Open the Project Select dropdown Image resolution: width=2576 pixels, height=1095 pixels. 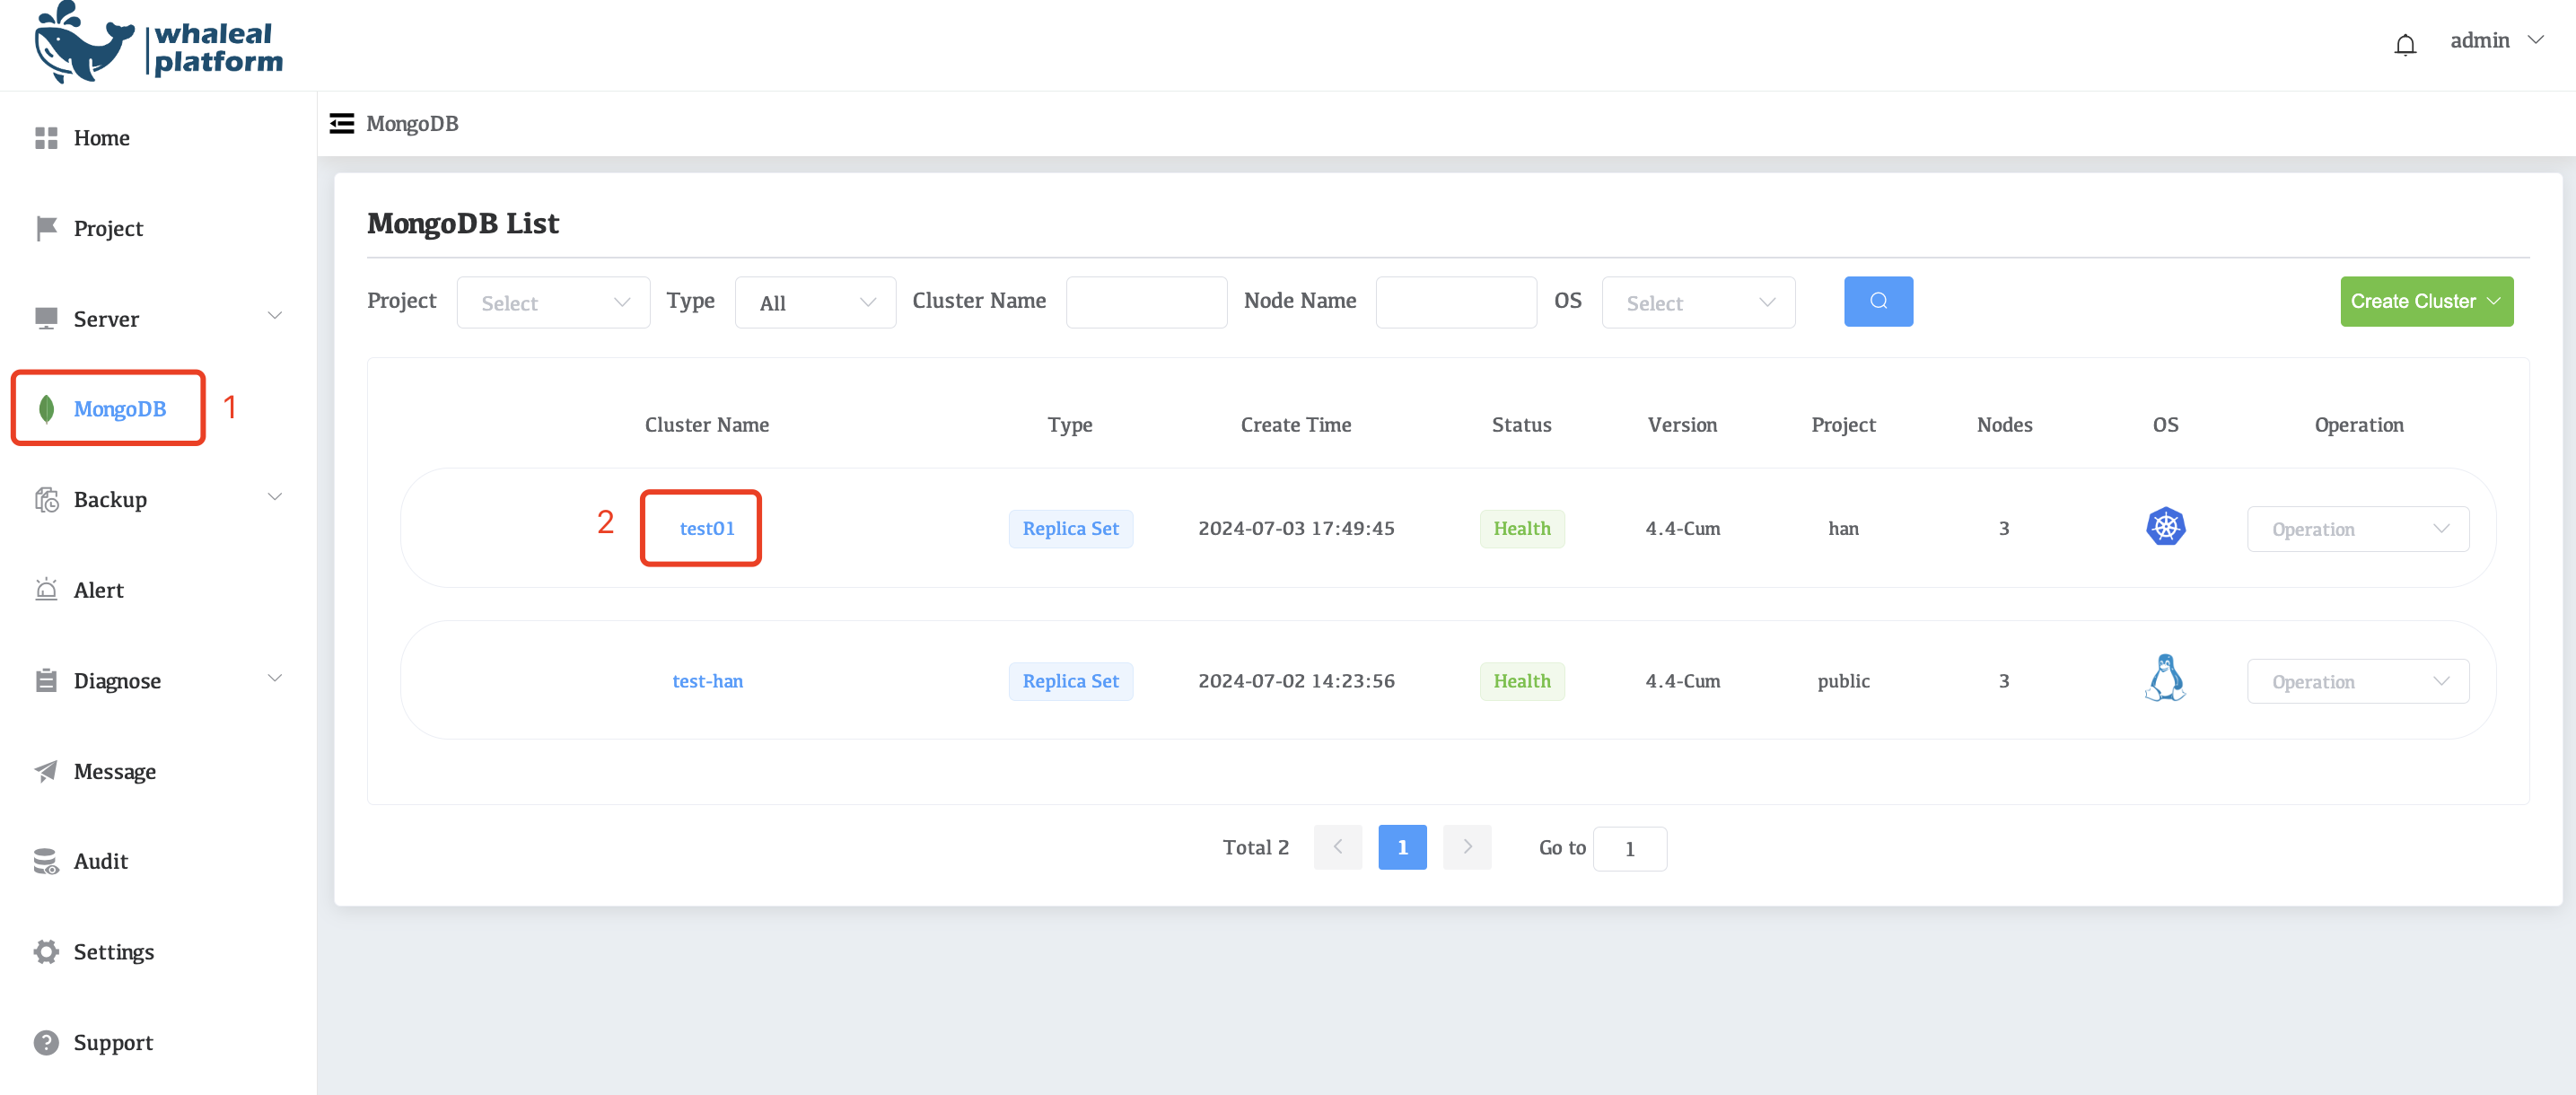(x=553, y=301)
